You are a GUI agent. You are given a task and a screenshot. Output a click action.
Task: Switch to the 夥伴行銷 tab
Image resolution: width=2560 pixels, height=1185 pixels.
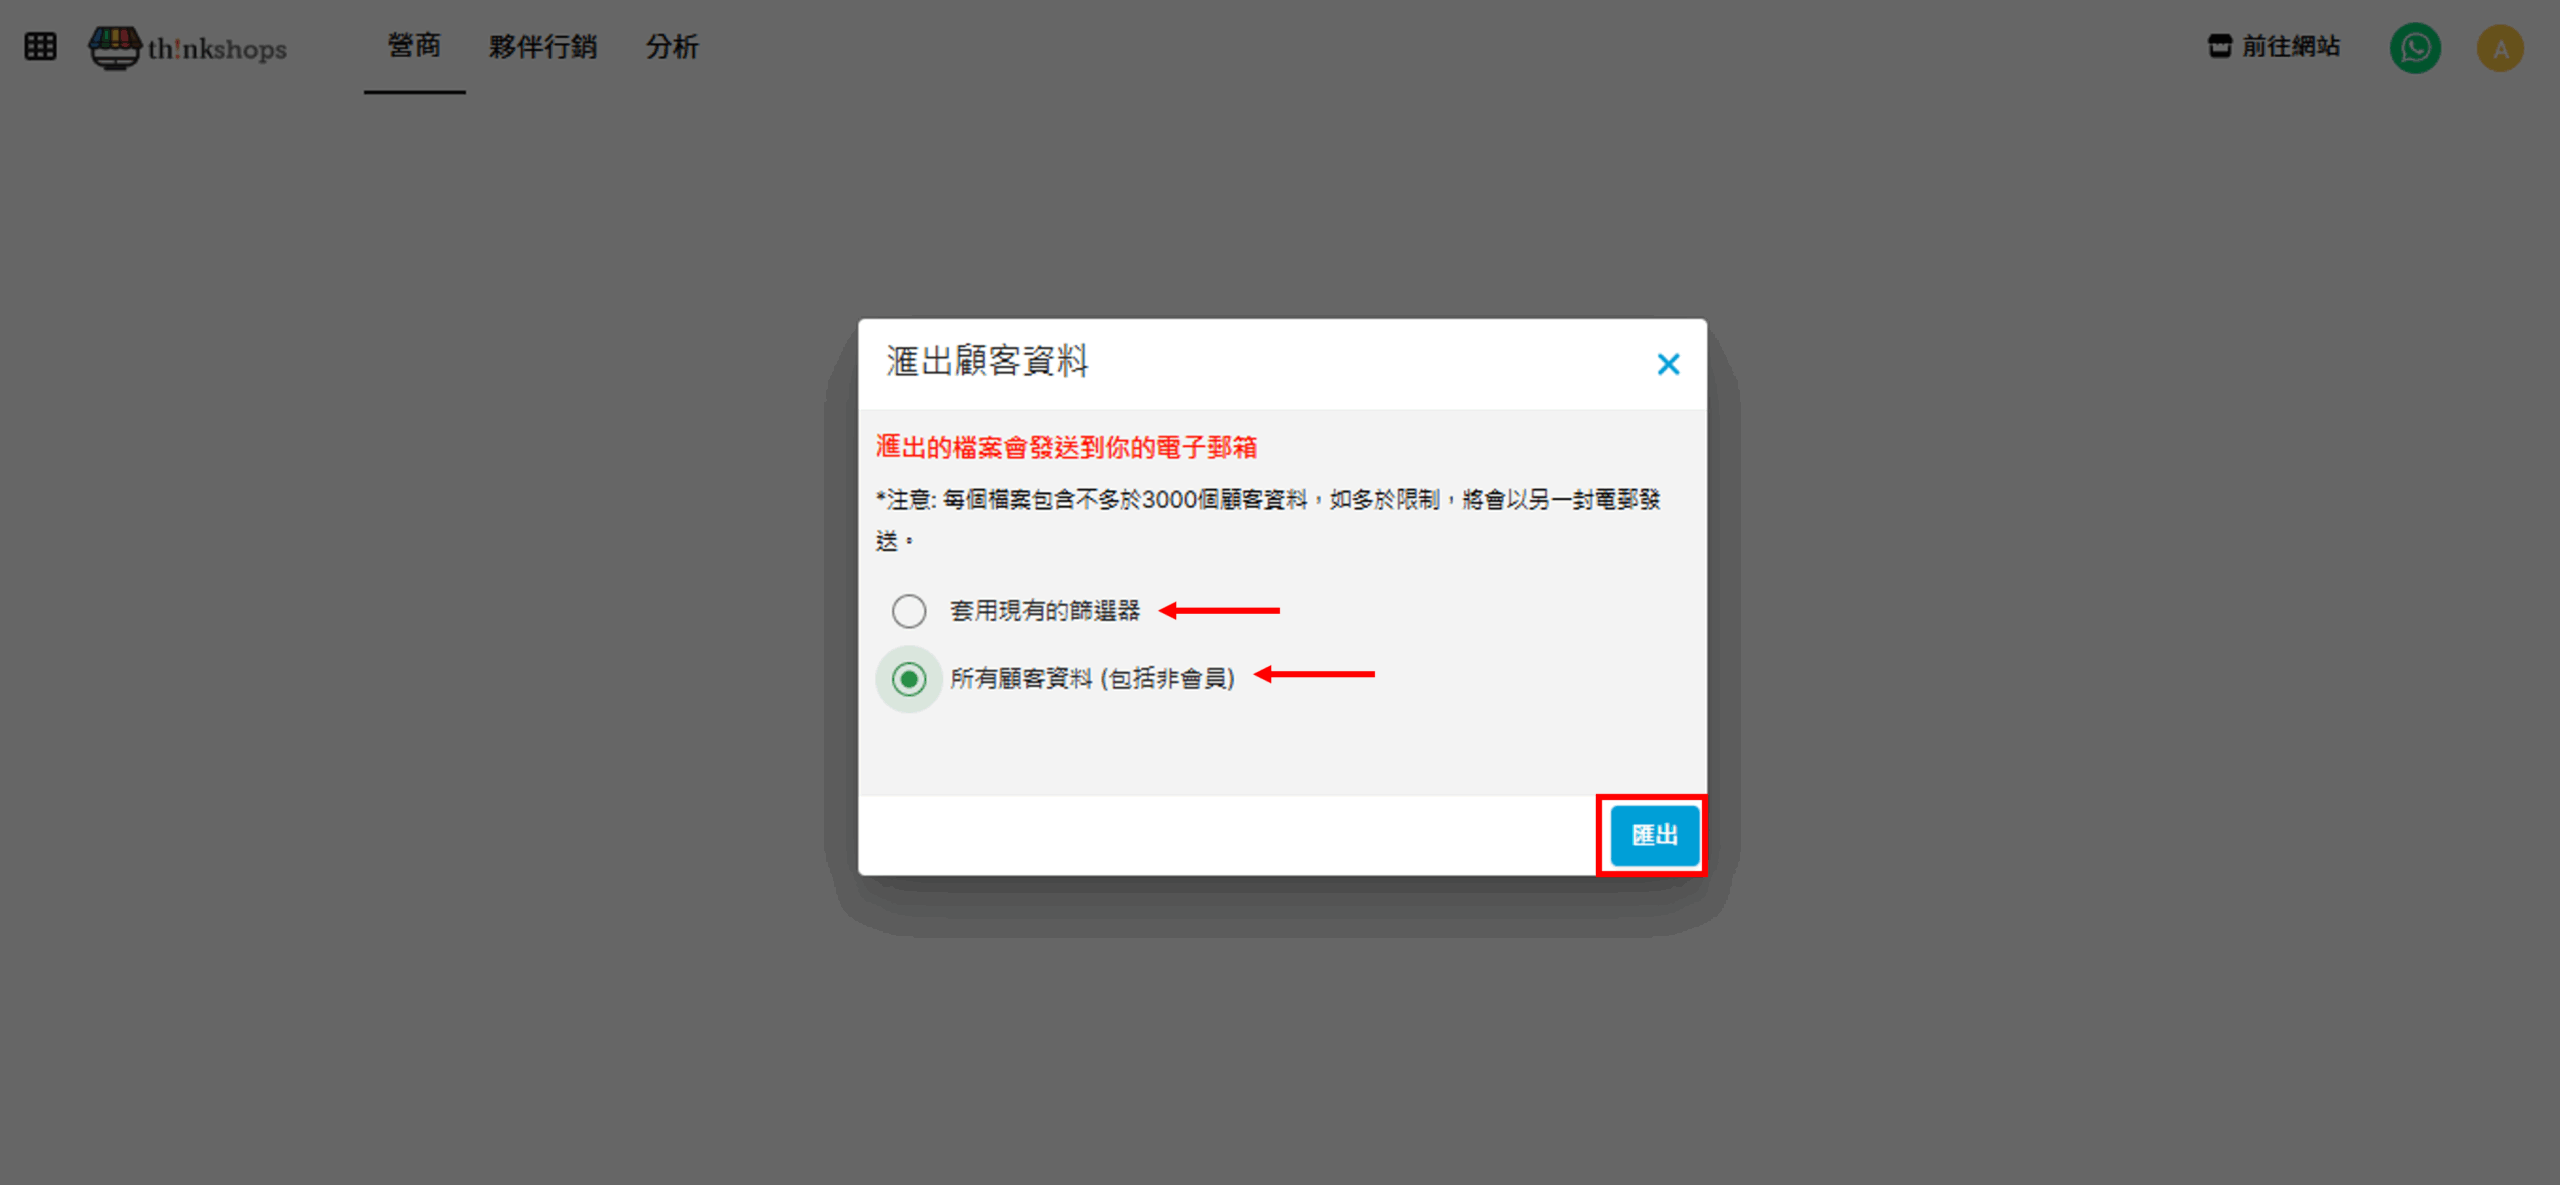point(543,46)
